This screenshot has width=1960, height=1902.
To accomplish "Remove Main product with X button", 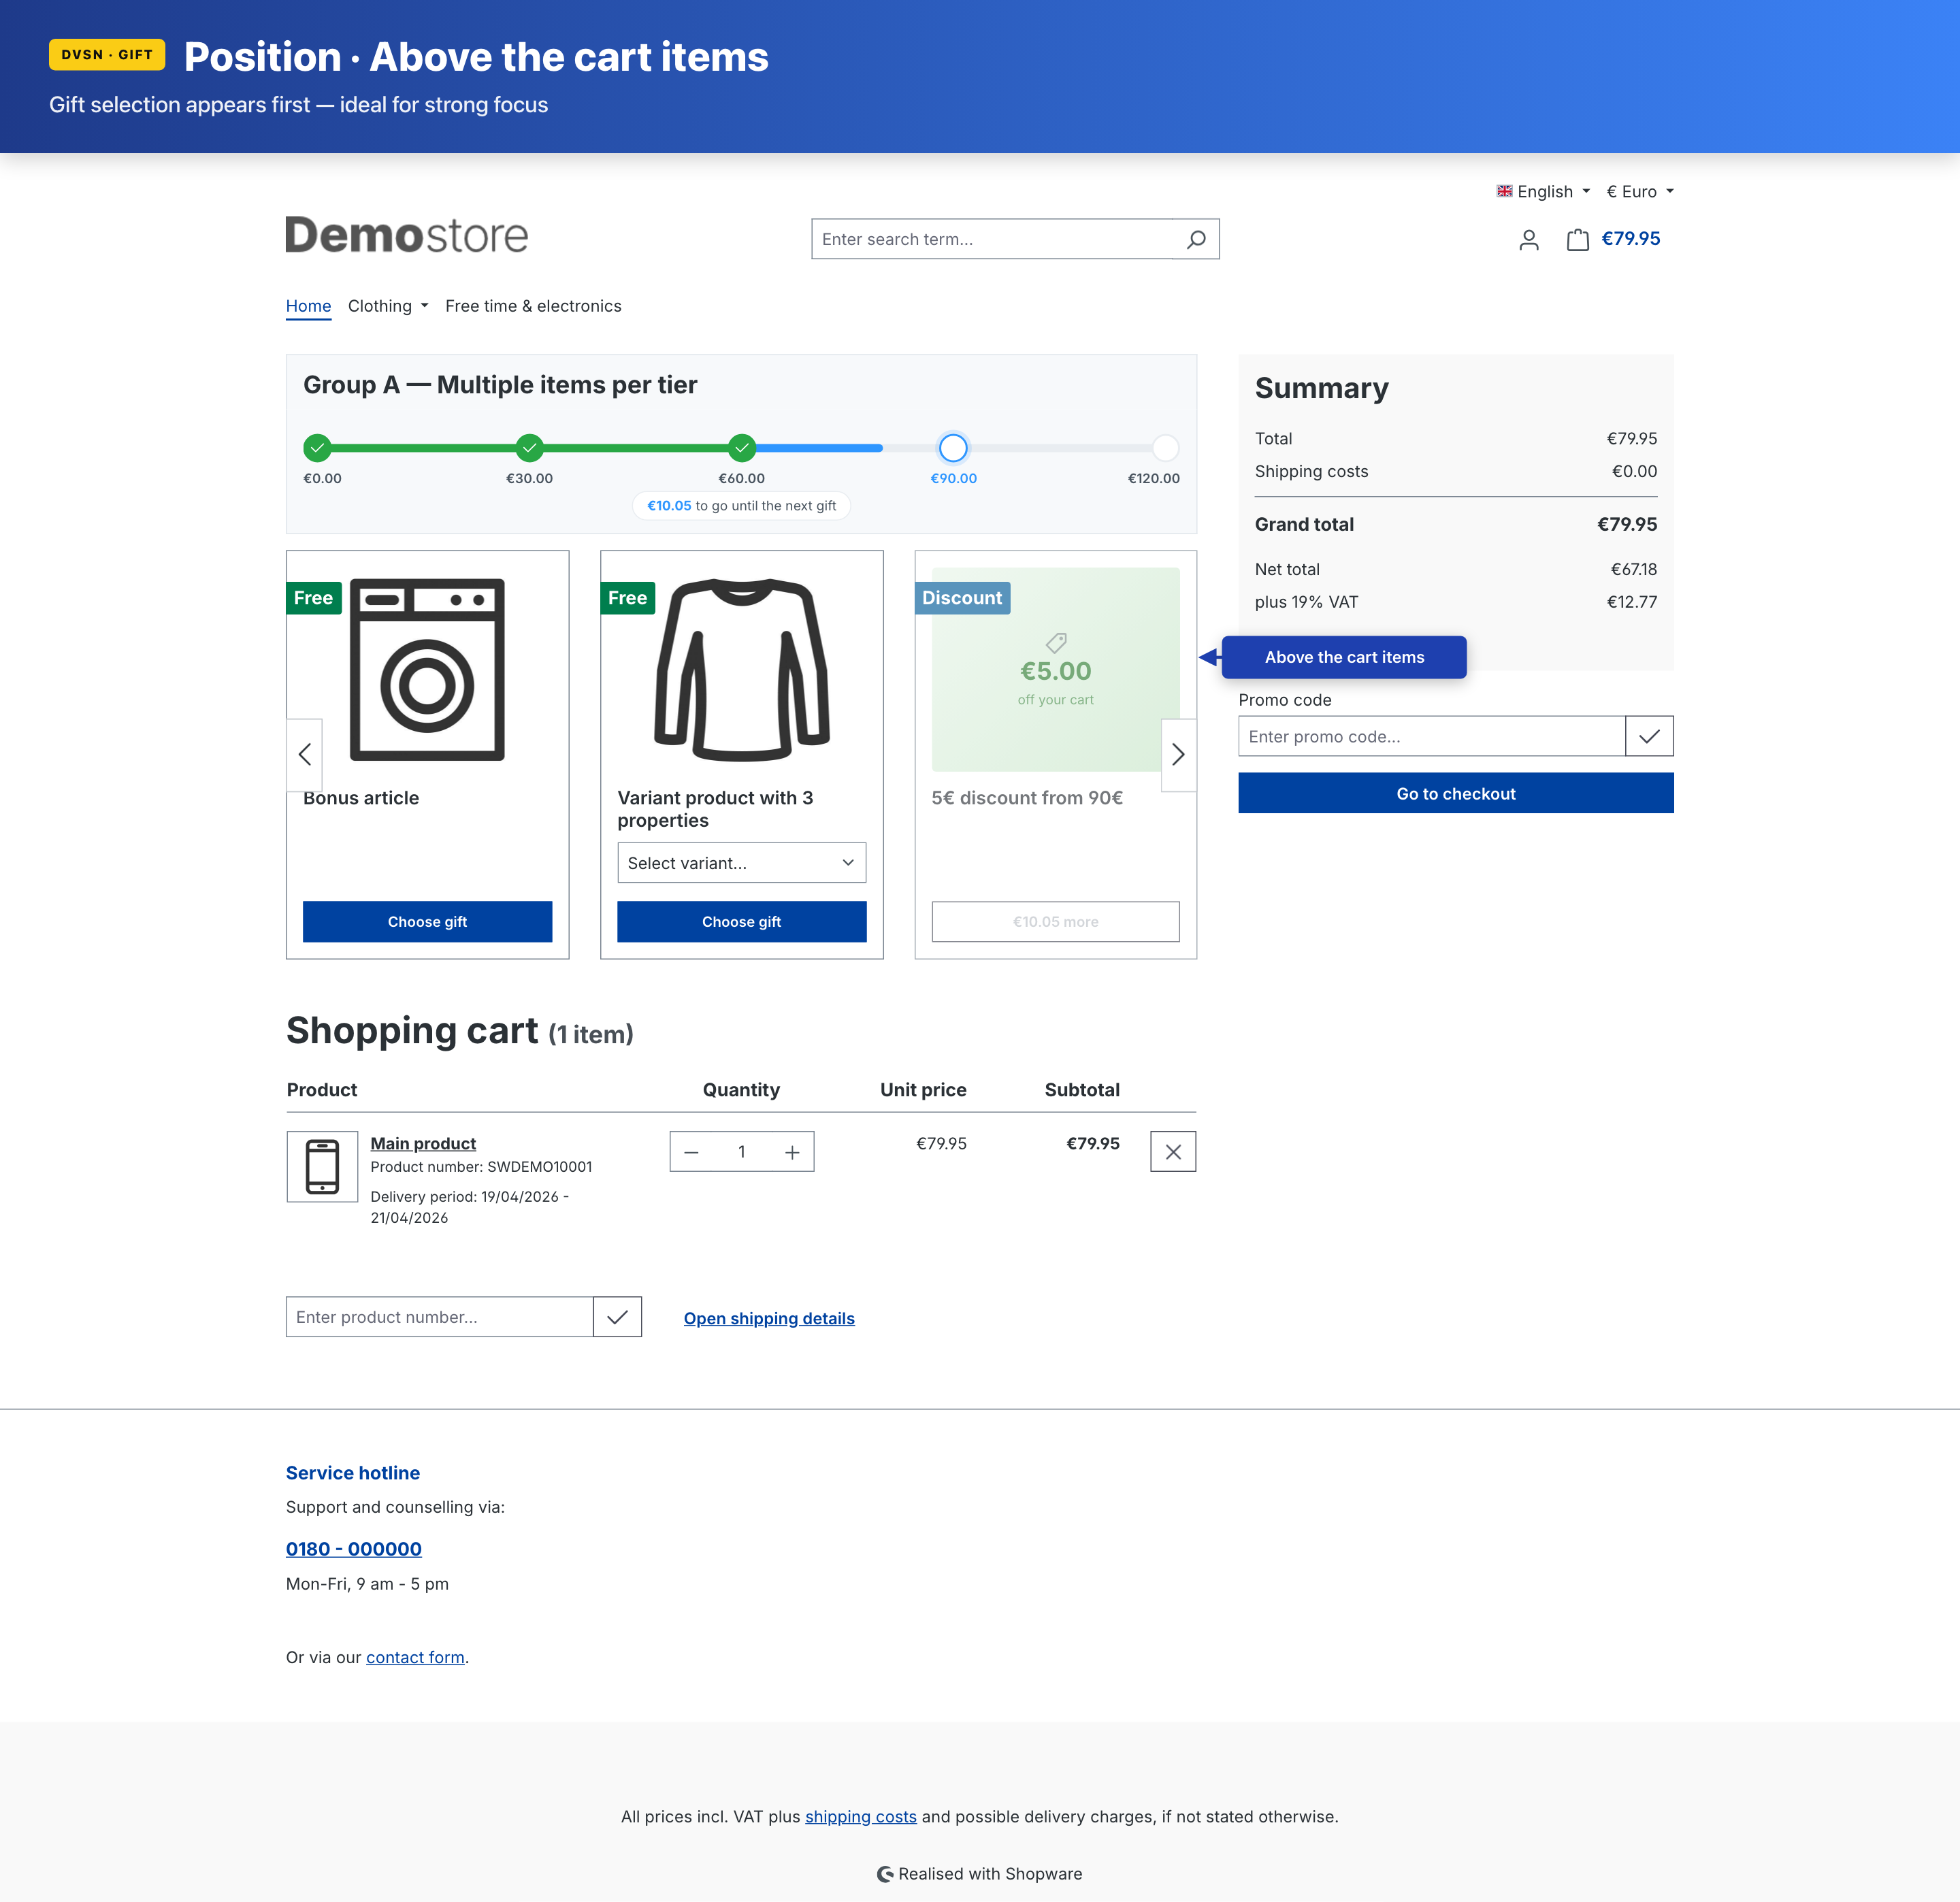I will pos(1172,1152).
